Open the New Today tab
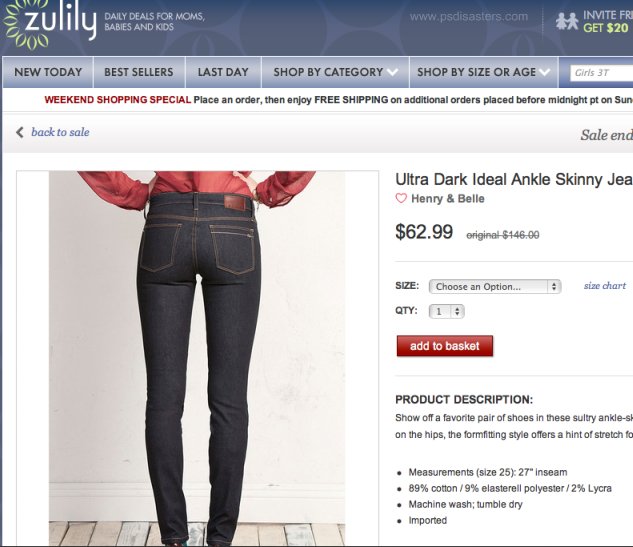 pyautogui.click(x=48, y=72)
